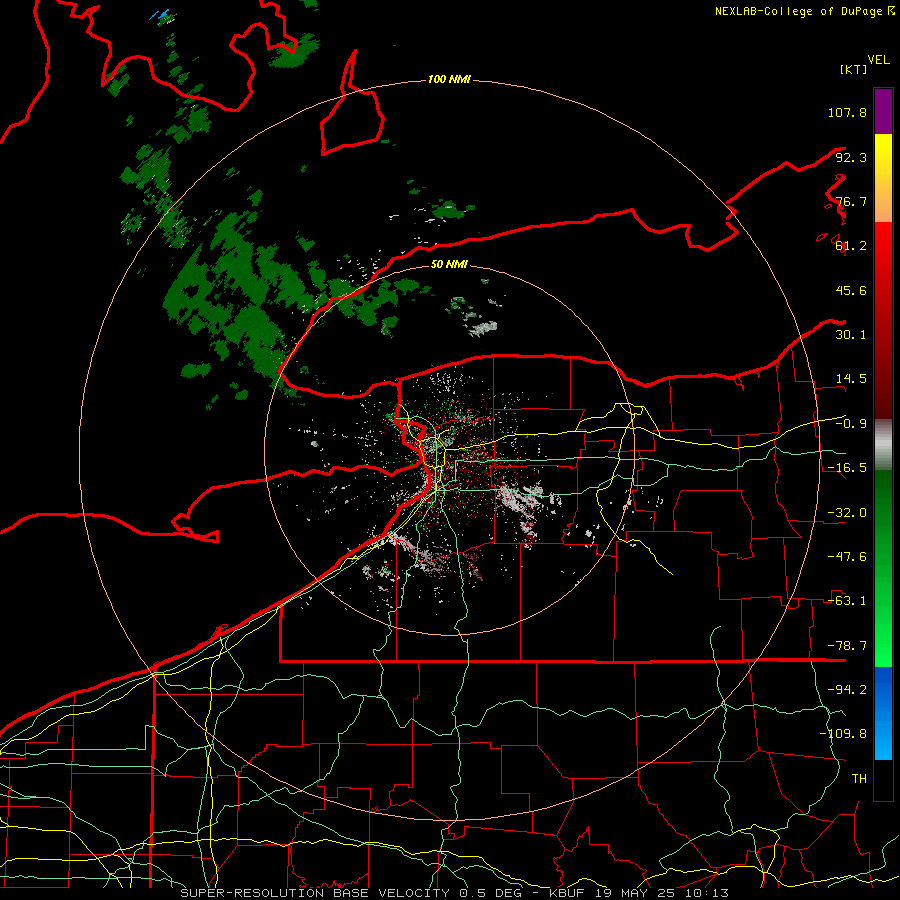Click the 'TH' legend label

coord(859,779)
